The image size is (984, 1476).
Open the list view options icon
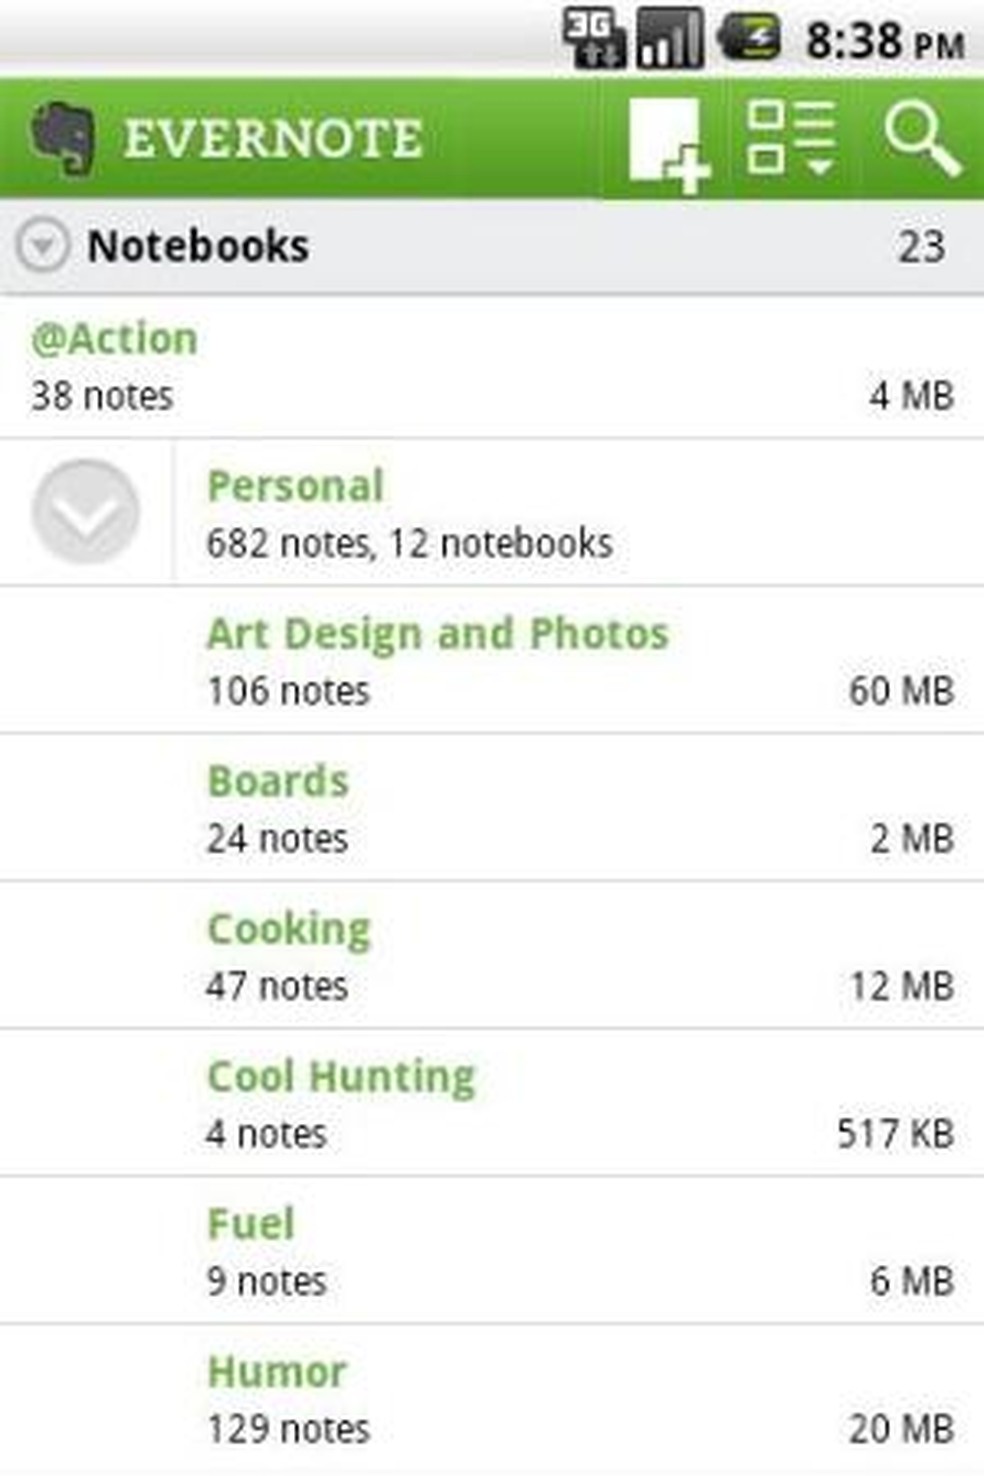pos(790,138)
